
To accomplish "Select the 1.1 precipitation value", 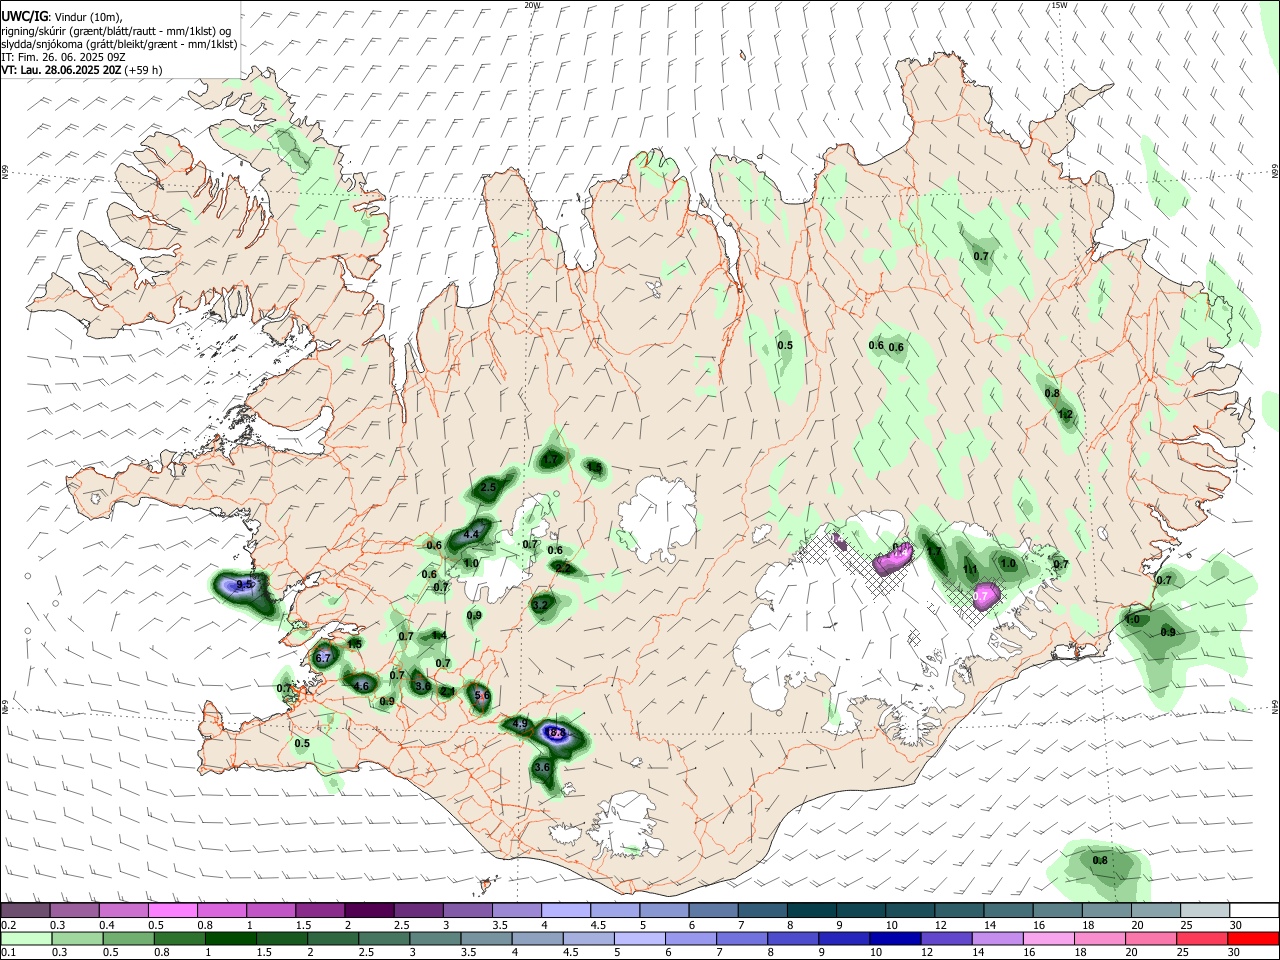I will coord(970,570).
